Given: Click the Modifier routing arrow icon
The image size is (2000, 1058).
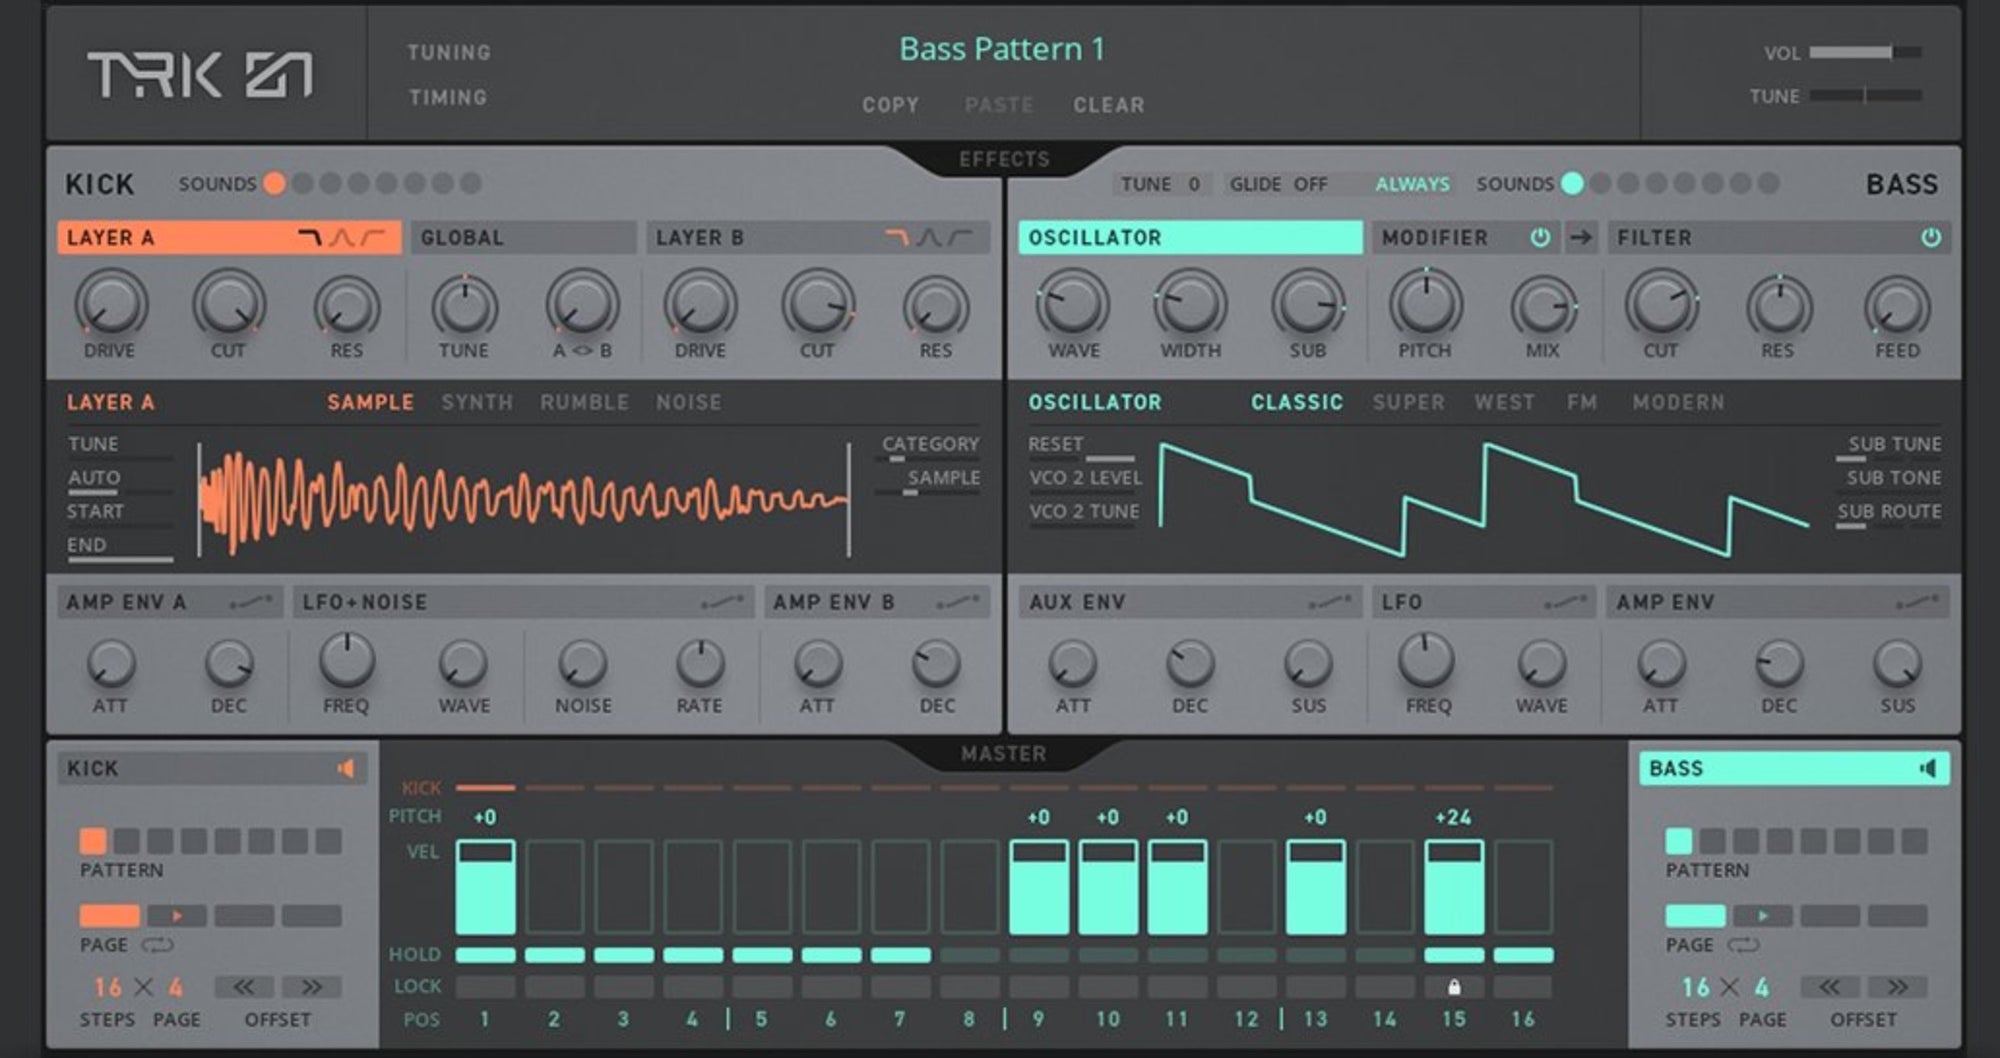Looking at the screenshot, I should [1581, 238].
